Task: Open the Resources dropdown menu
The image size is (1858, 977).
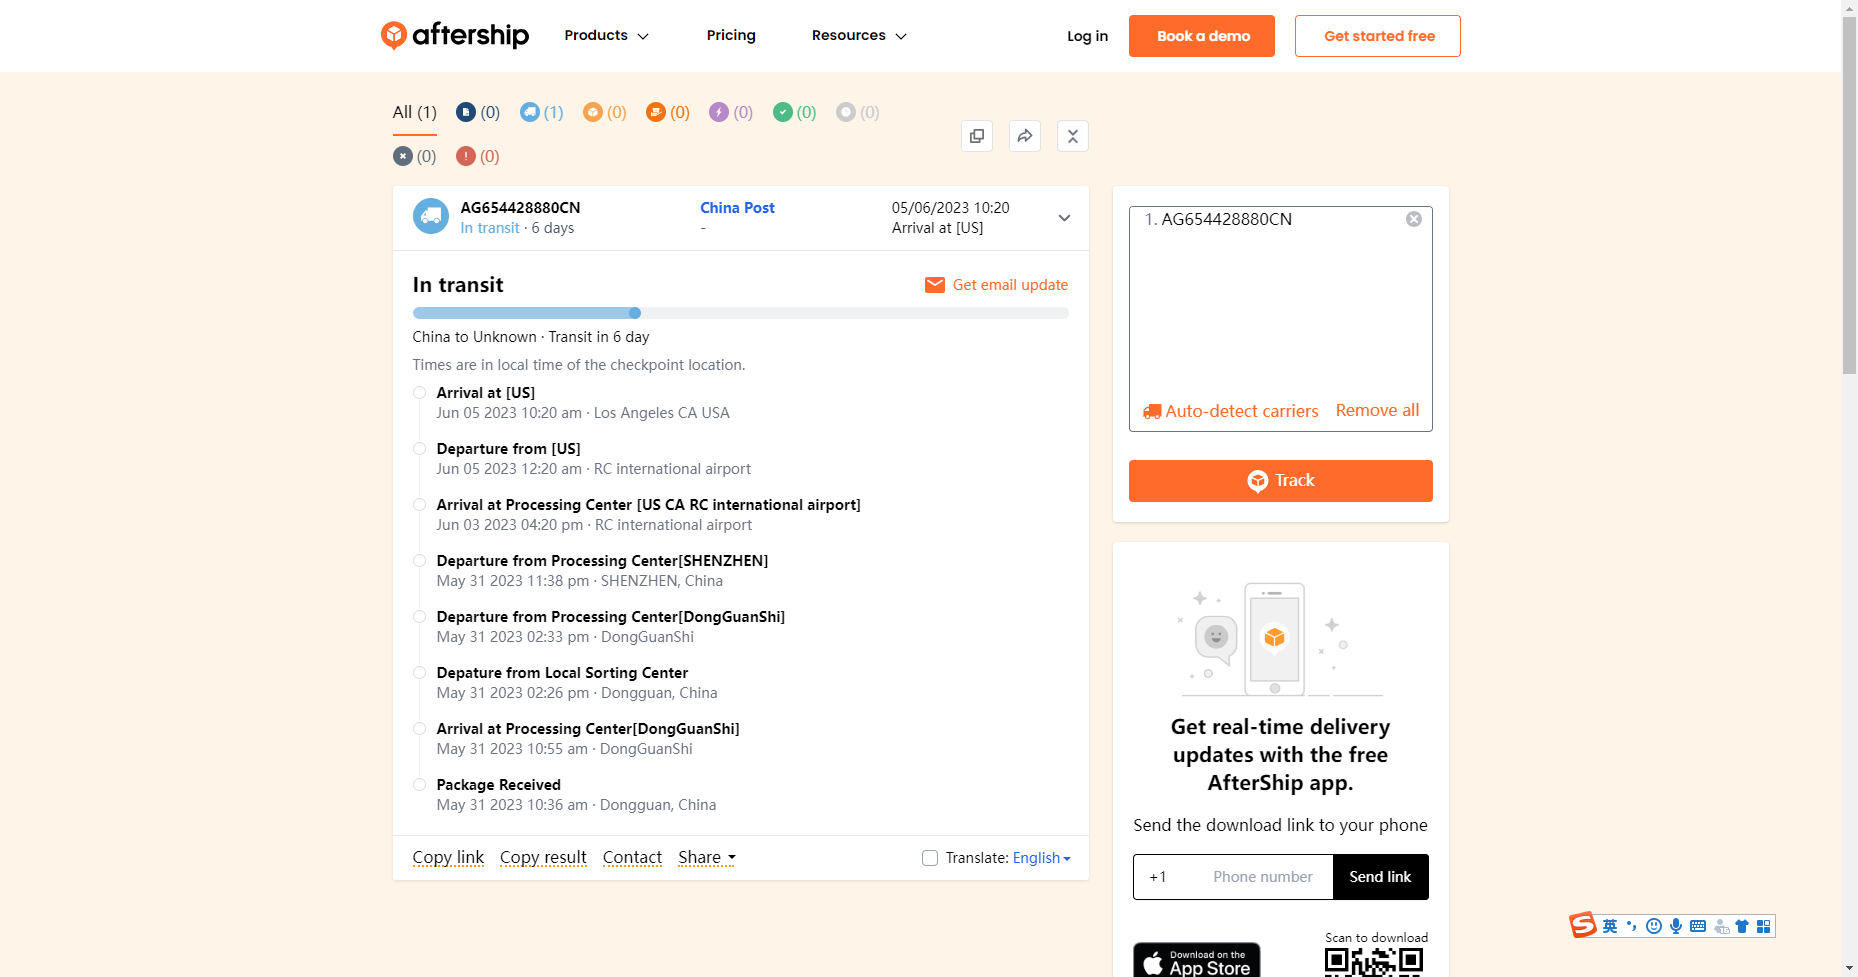Action: click(x=858, y=36)
